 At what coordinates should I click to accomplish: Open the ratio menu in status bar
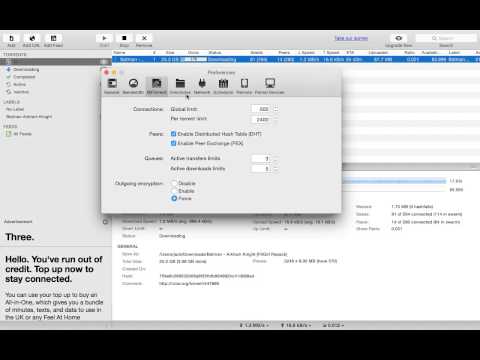click(x=333, y=325)
